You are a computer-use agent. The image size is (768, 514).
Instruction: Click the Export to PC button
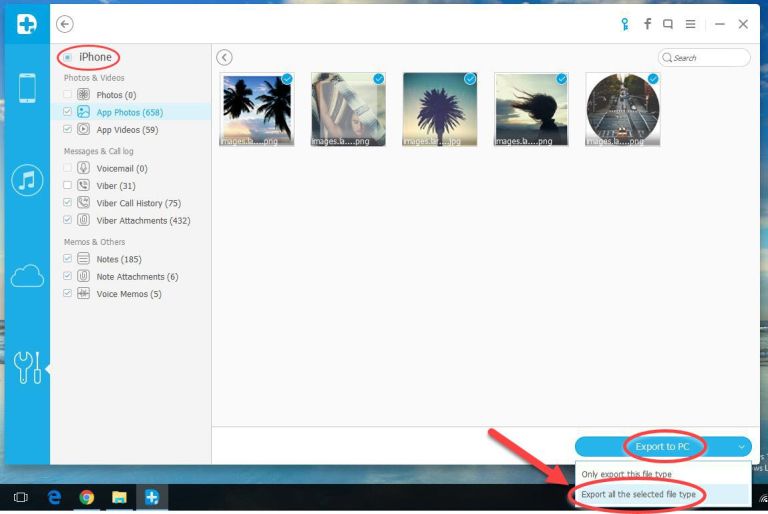tap(662, 447)
